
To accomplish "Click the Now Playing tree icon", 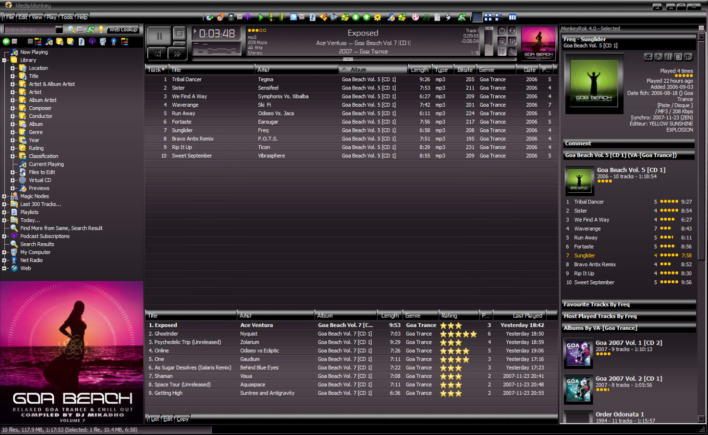I will pos(14,51).
